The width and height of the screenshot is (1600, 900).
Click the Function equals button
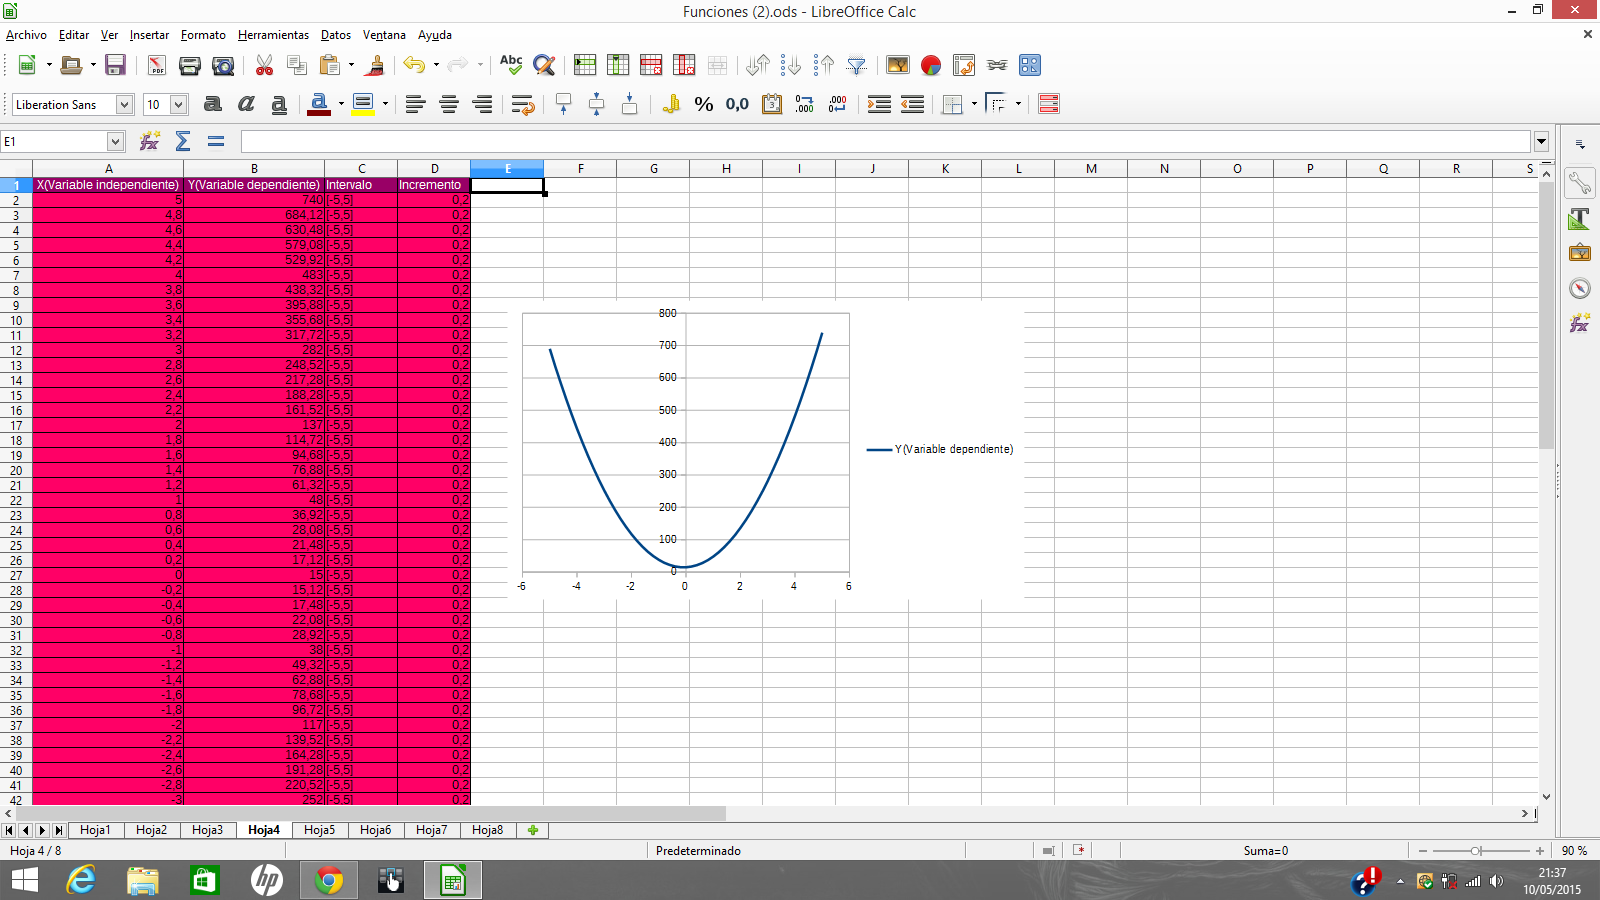(216, 142)
